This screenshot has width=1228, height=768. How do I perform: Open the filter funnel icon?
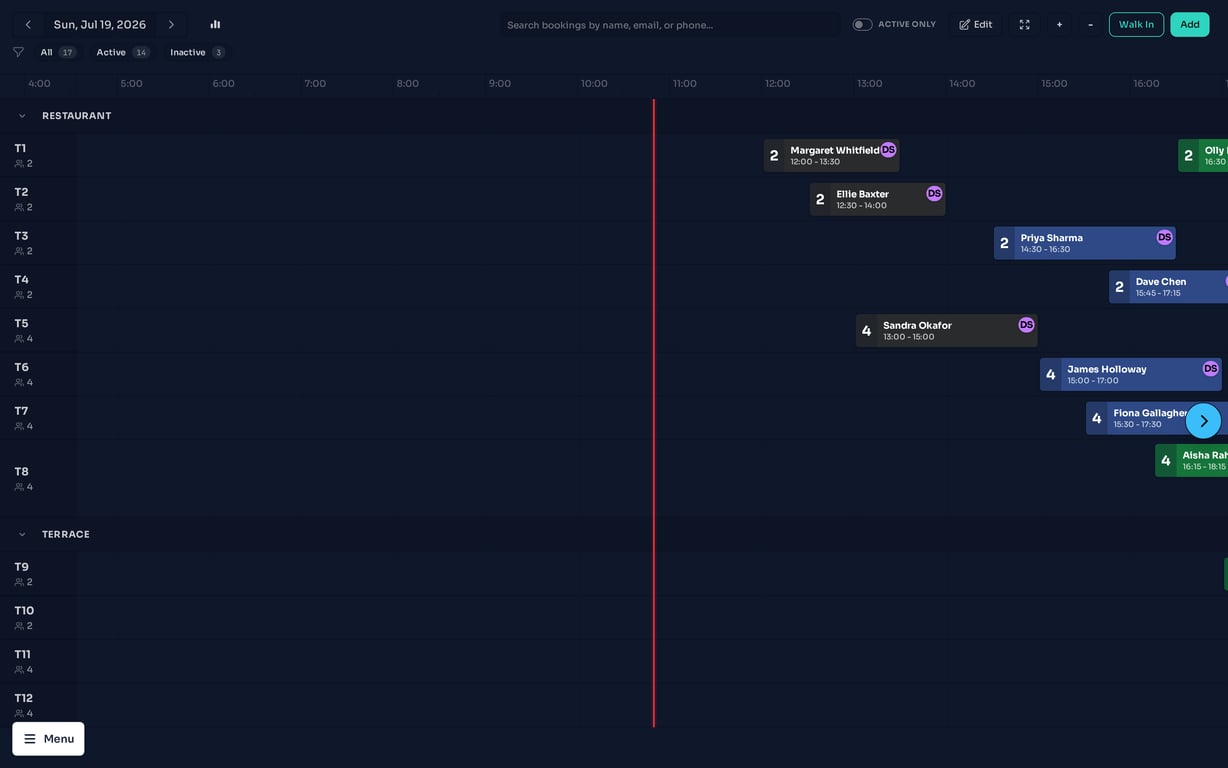tap(18, 52)
